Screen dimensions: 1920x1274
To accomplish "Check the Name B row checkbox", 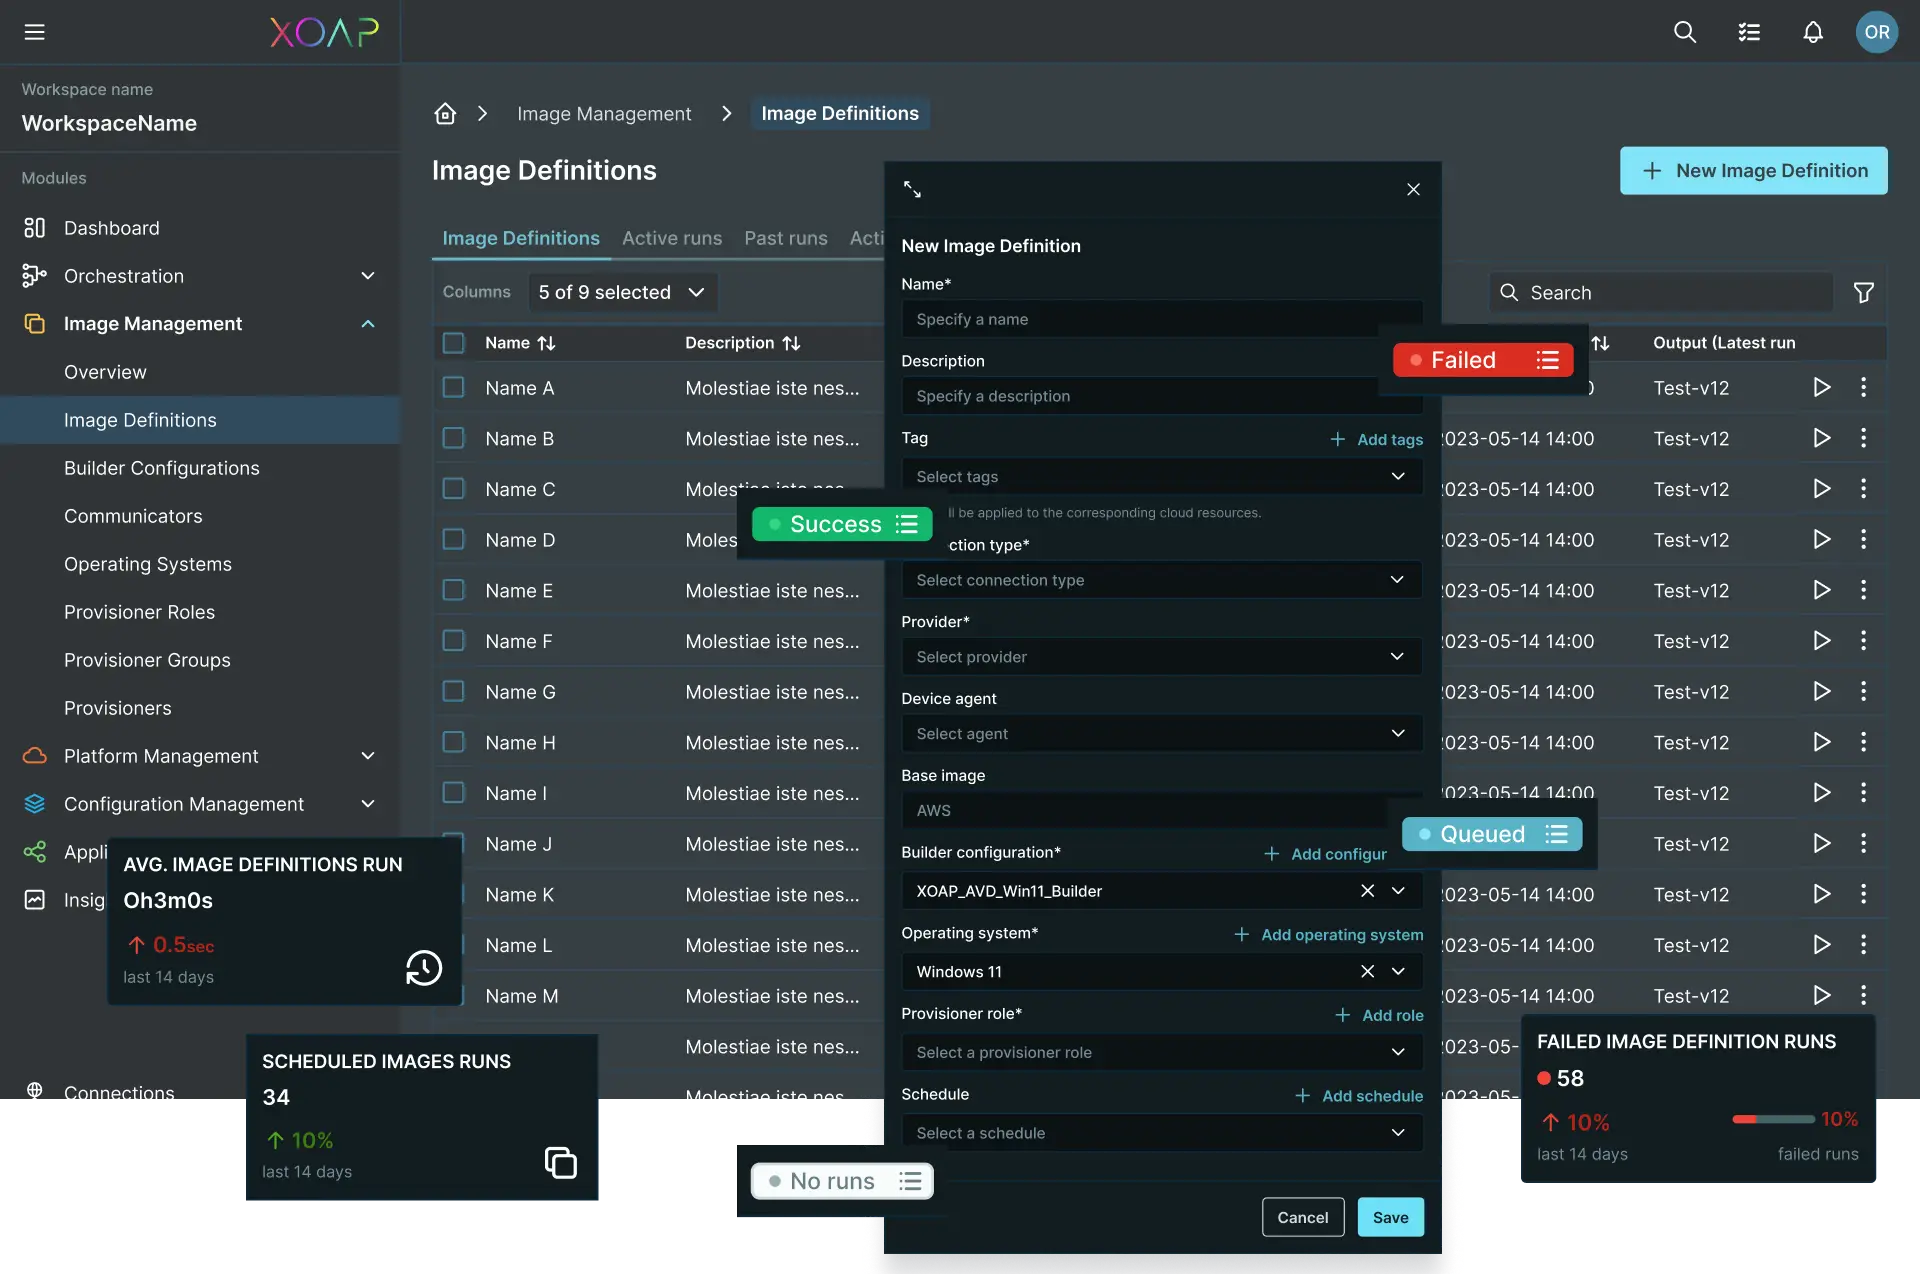I will coord(453,438).
